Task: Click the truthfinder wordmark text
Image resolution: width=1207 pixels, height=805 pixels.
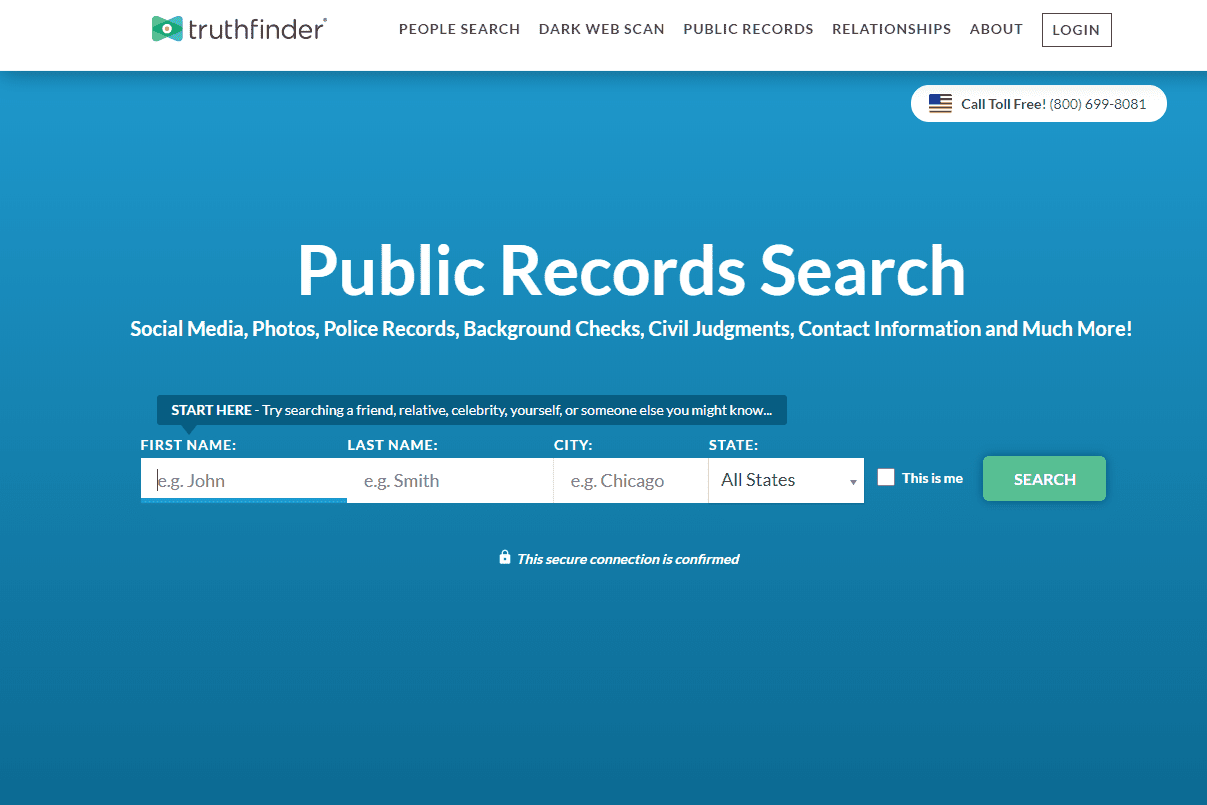Action: [x=257, y=29]
